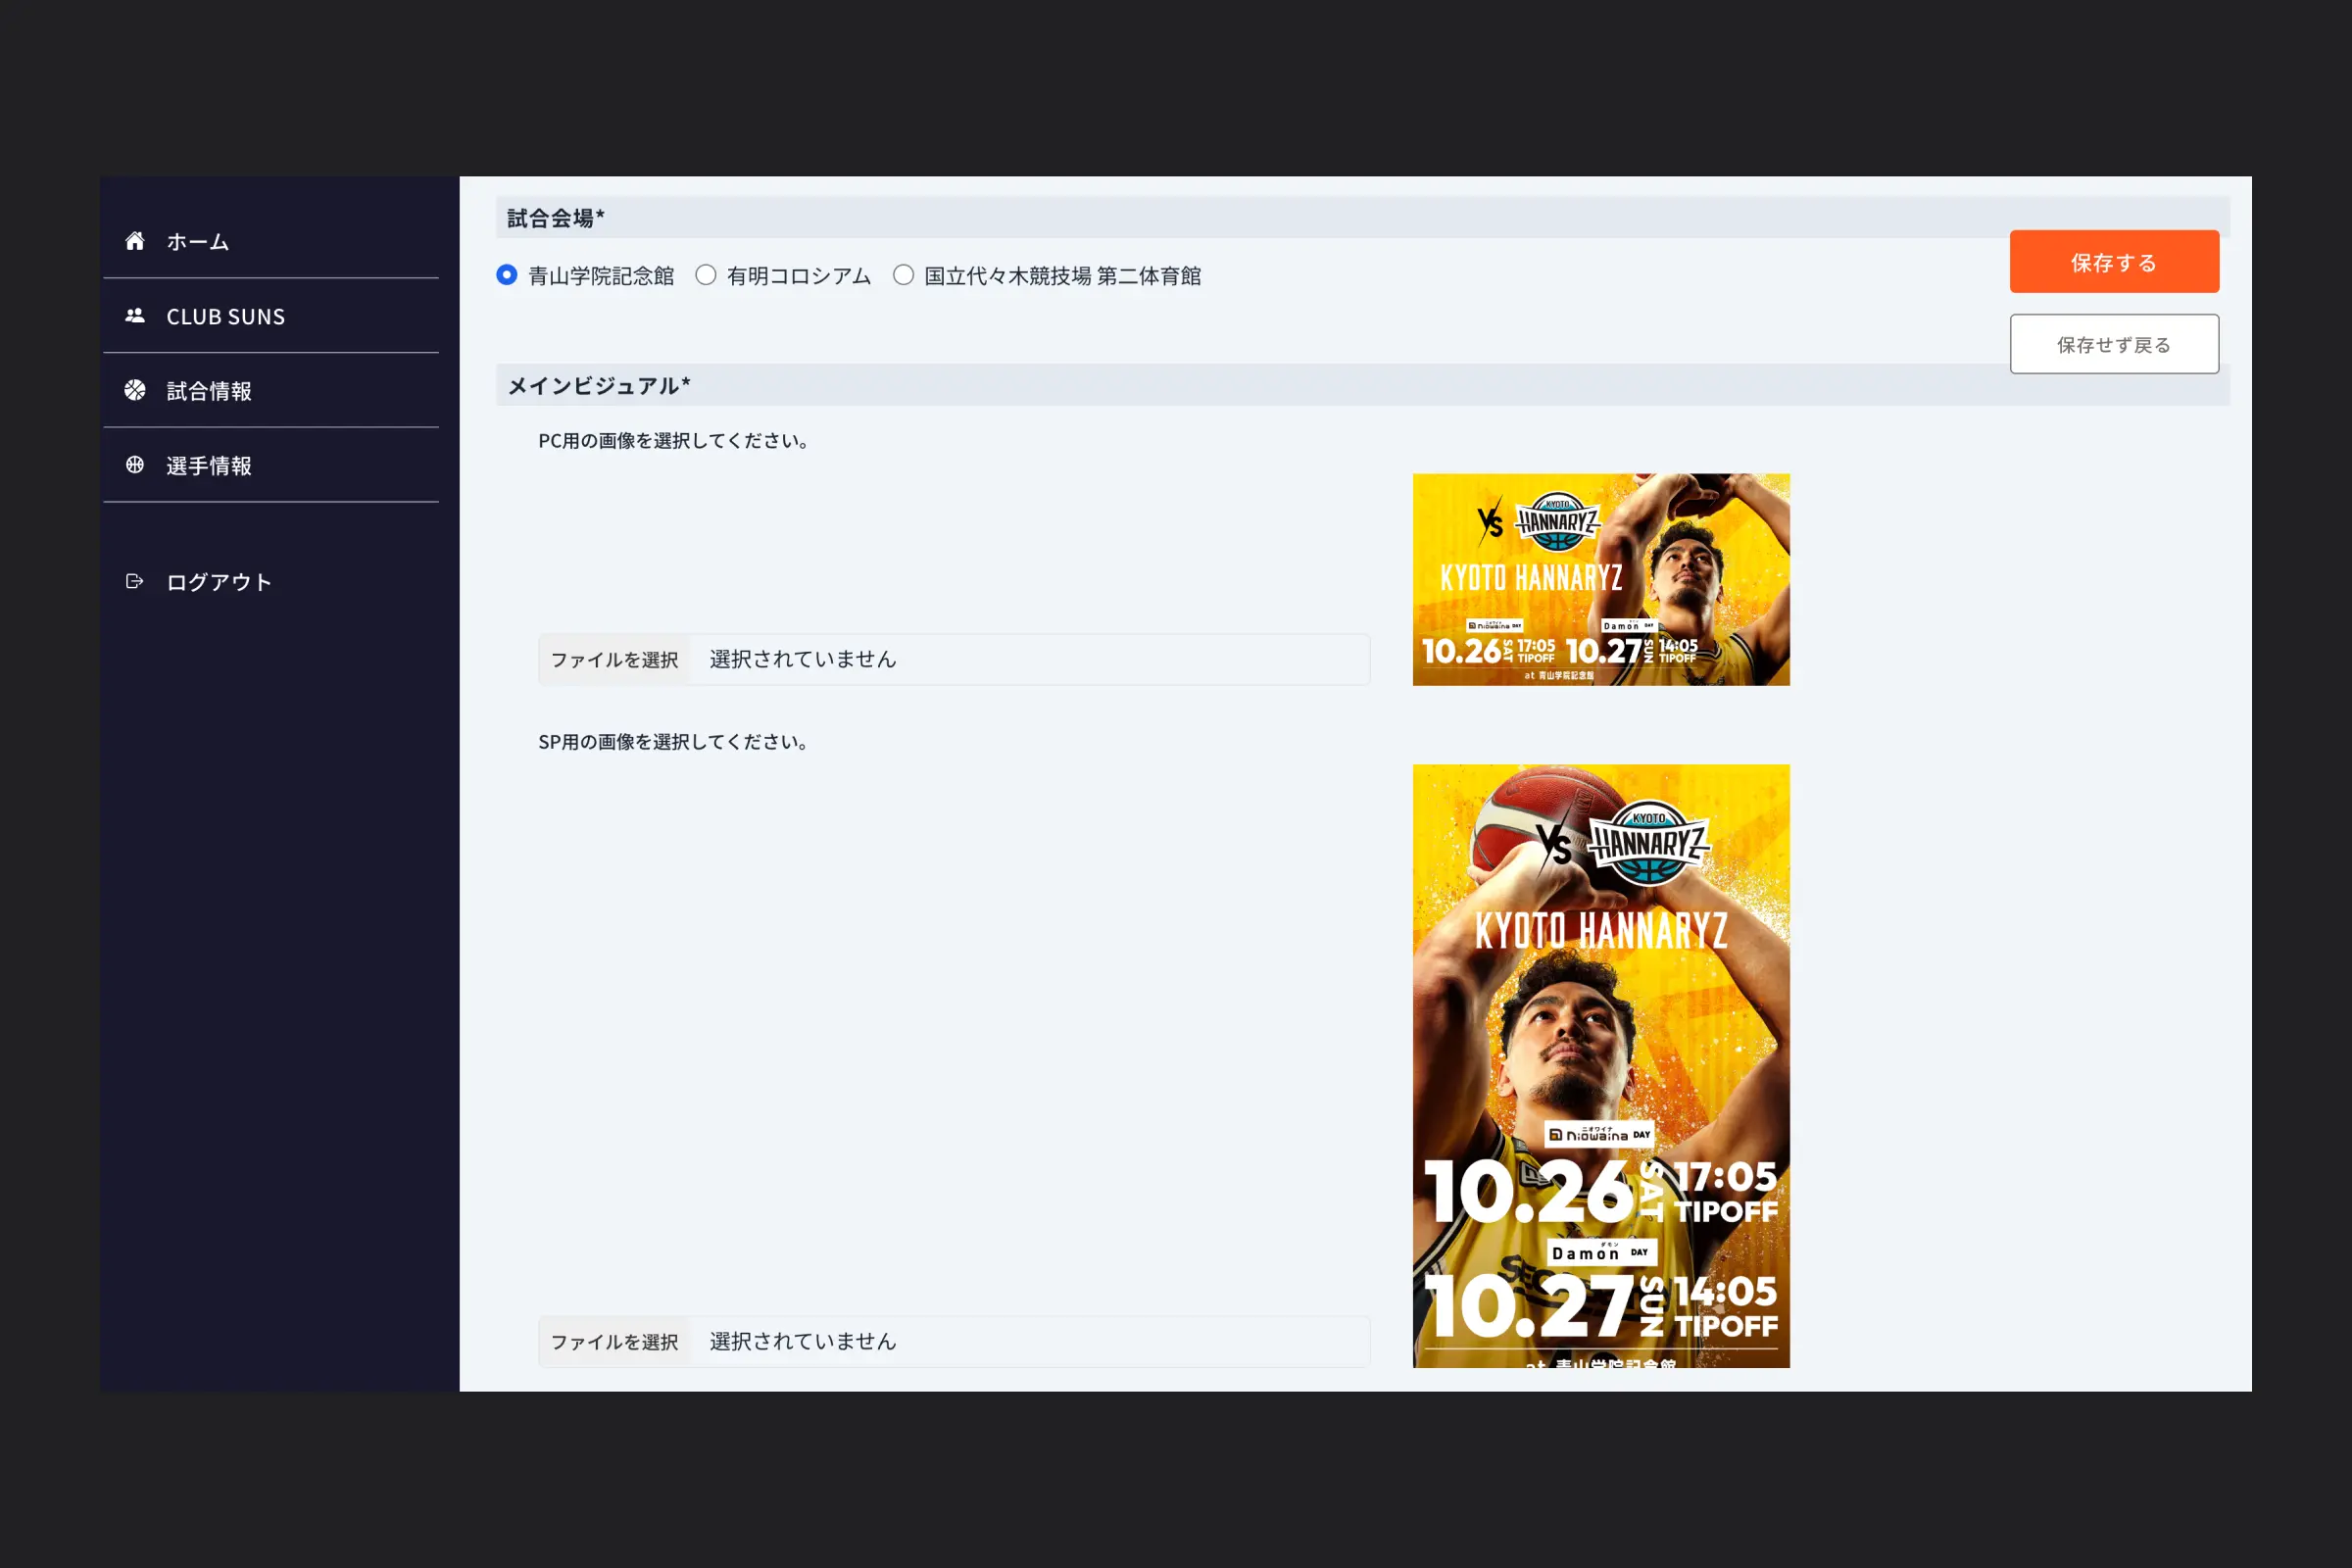The width and height of the screenshot is (2352, 1568).
Task: Navigate to 試合情報 in the sidebar
Action: click(209, 390)
